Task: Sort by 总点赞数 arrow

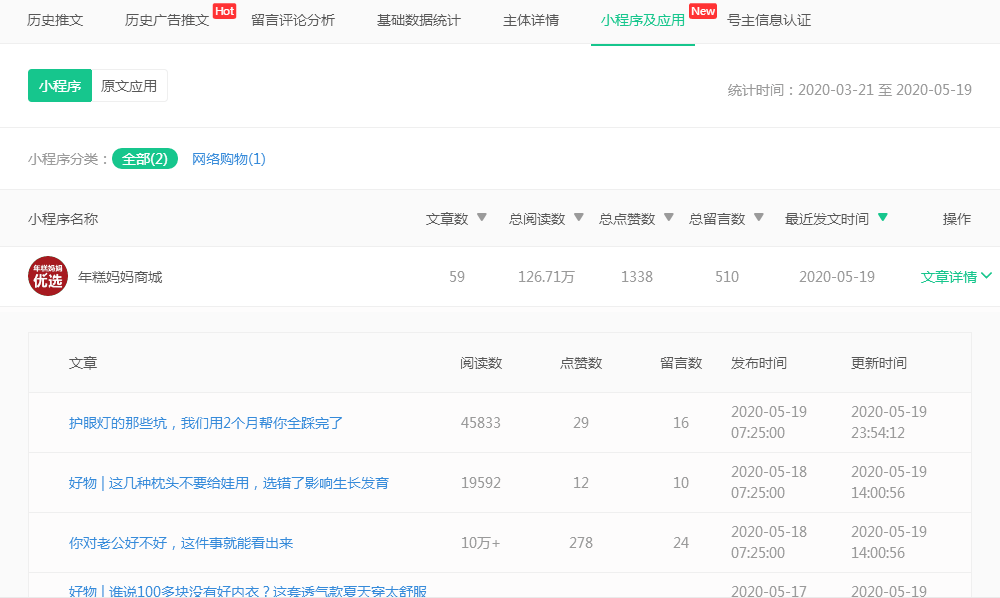Action: click(x=669, y=217)
